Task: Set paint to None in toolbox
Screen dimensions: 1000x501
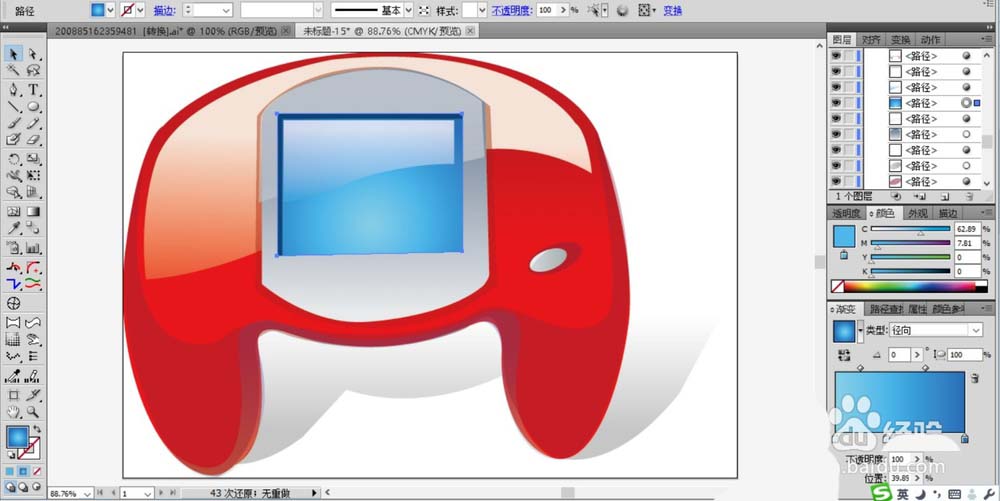Action: (x=36, y=472)
